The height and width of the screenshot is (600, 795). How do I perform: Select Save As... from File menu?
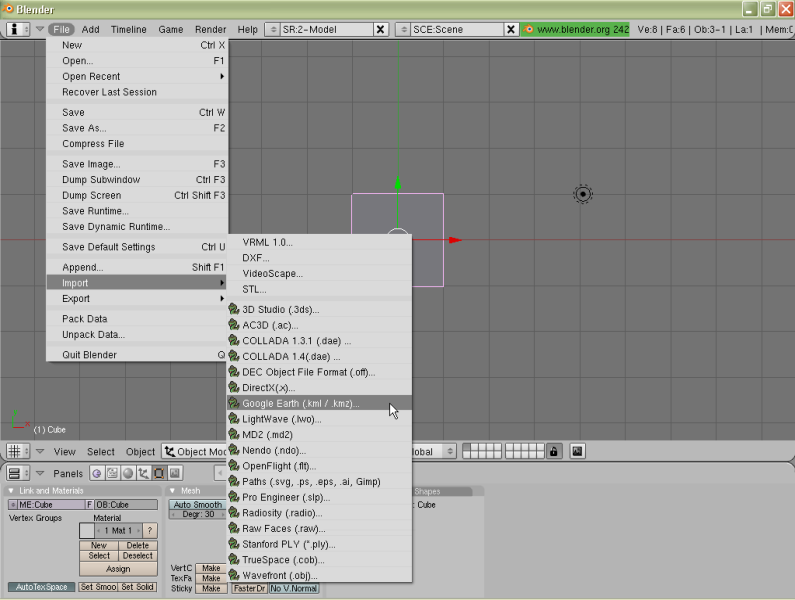coord(137,128)
